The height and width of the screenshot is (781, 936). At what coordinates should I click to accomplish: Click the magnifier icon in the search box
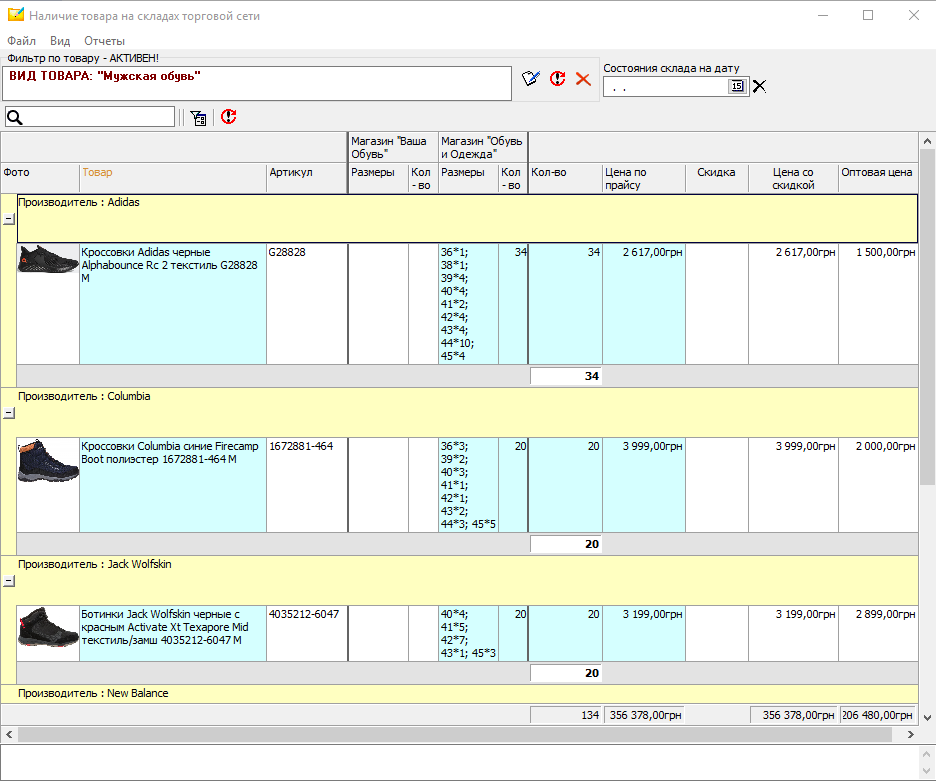pyautogui.click(x=15, y=118)
